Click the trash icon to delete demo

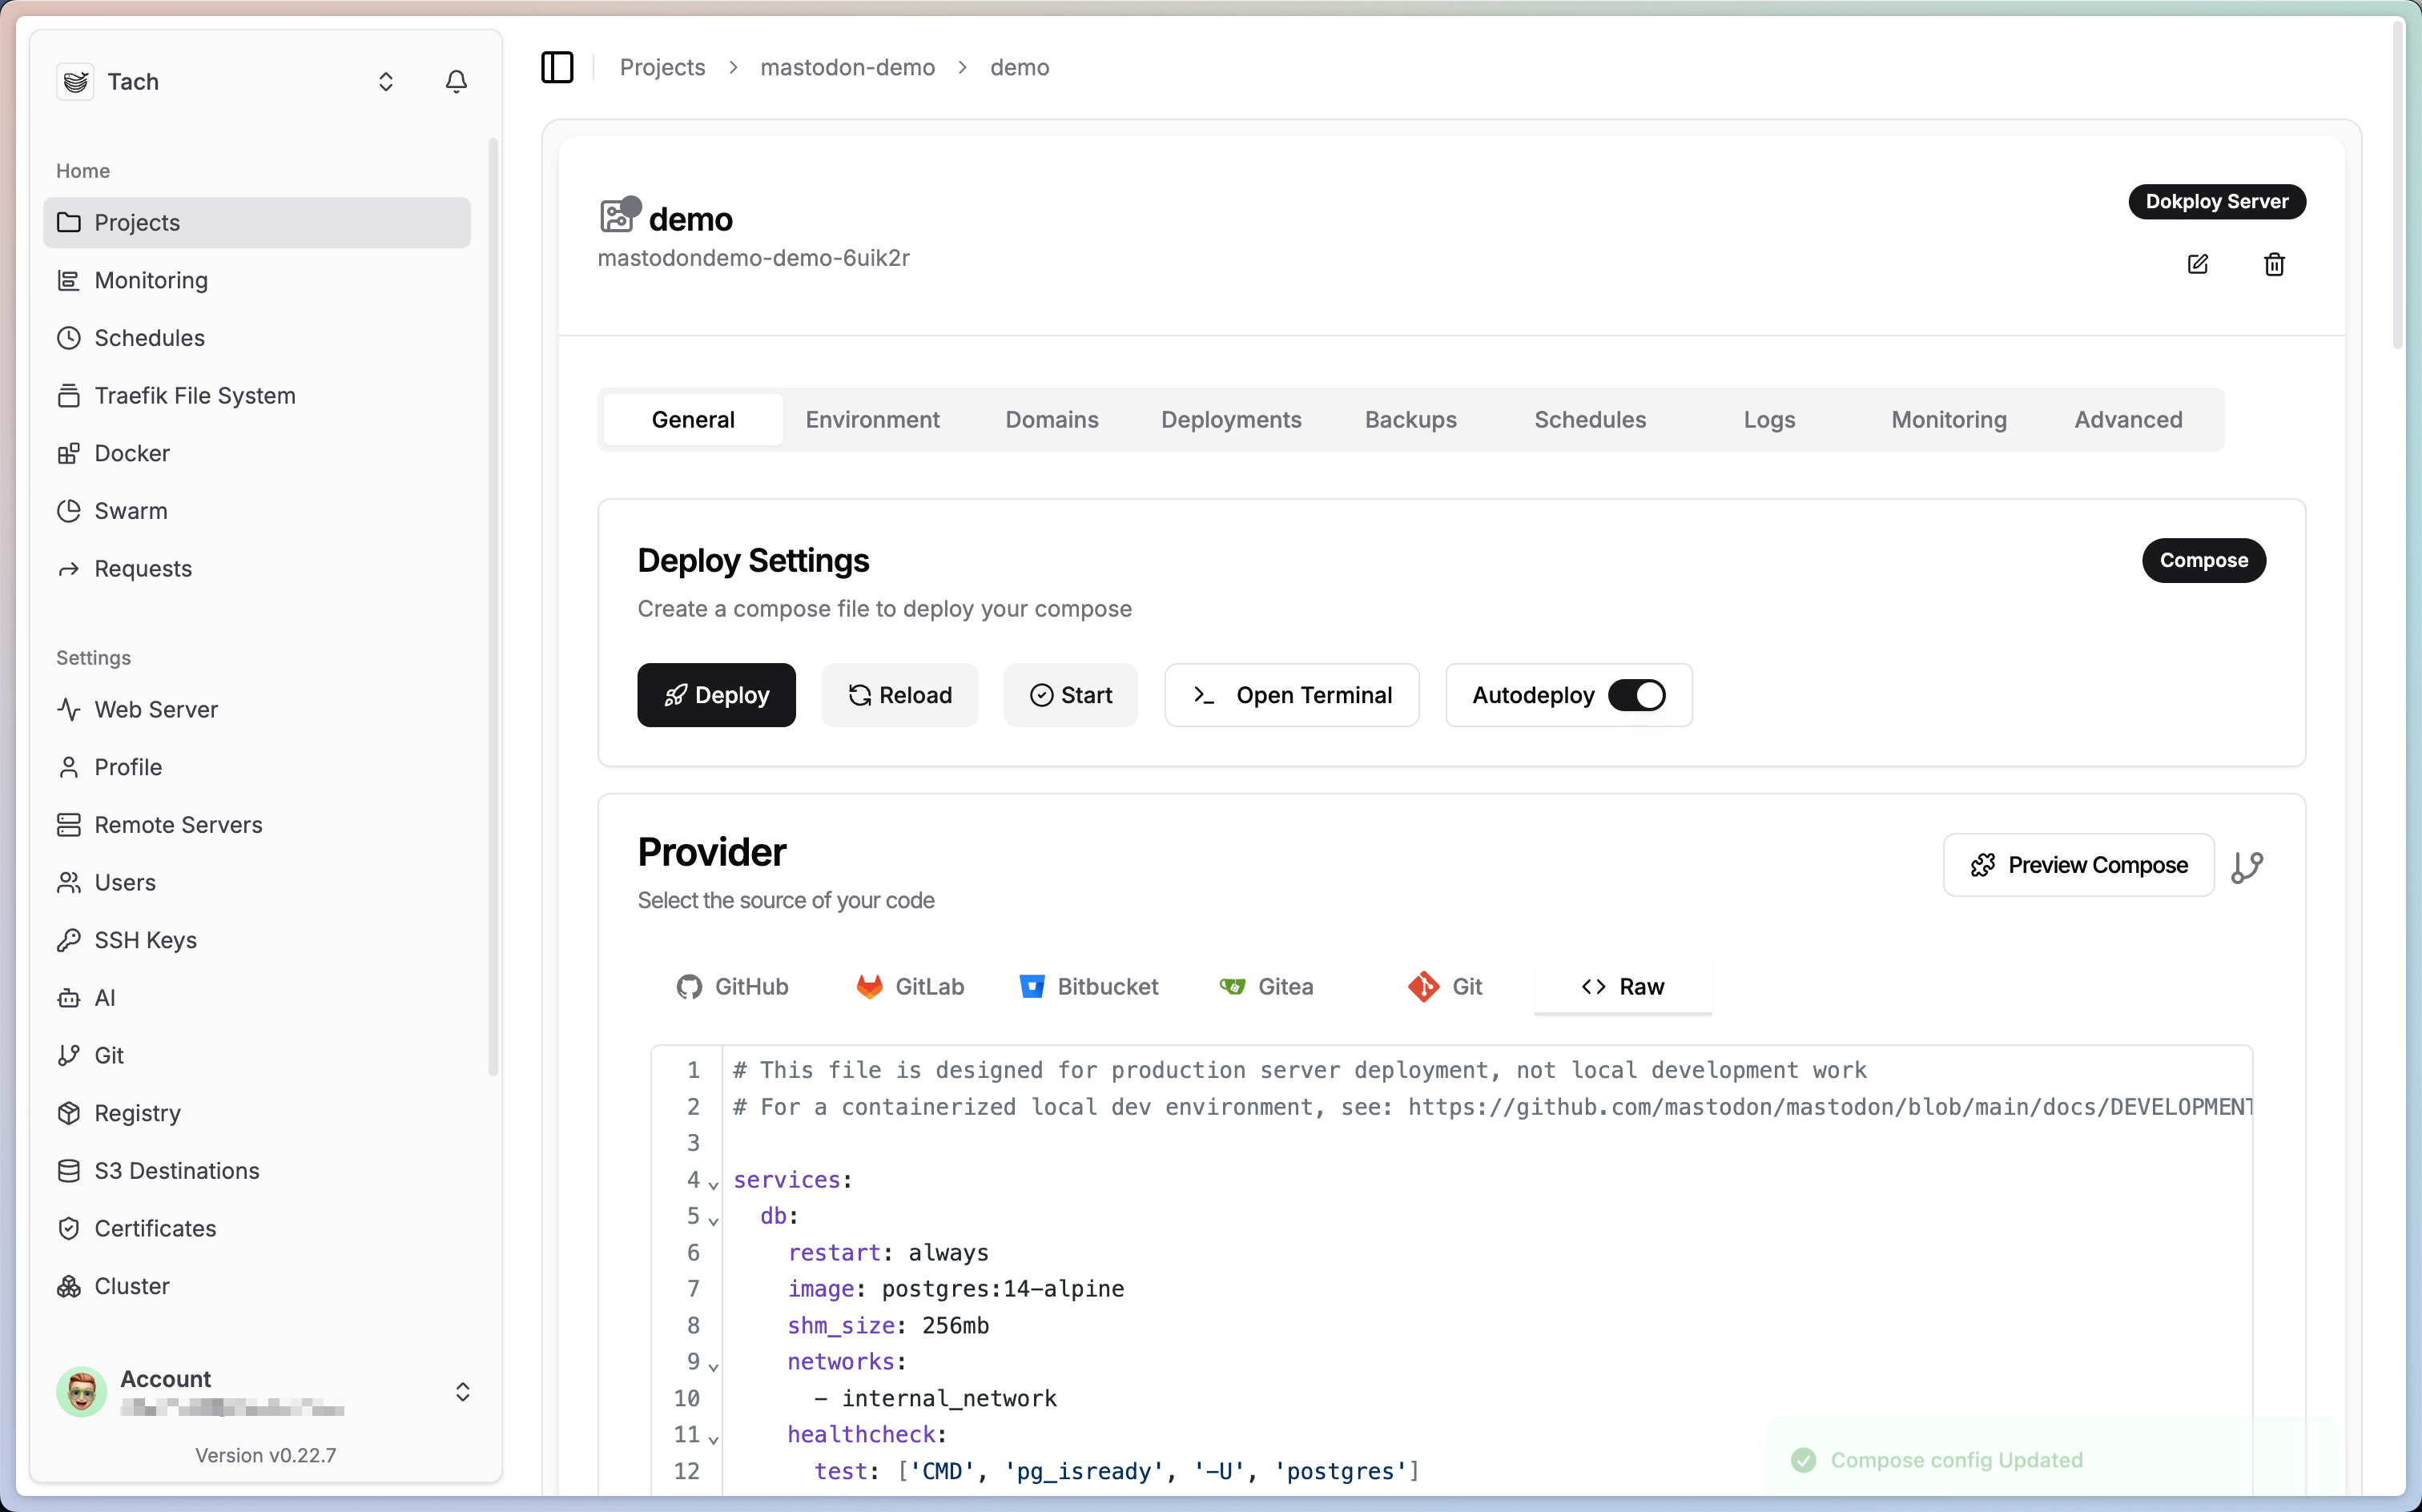pos(2274,264)
